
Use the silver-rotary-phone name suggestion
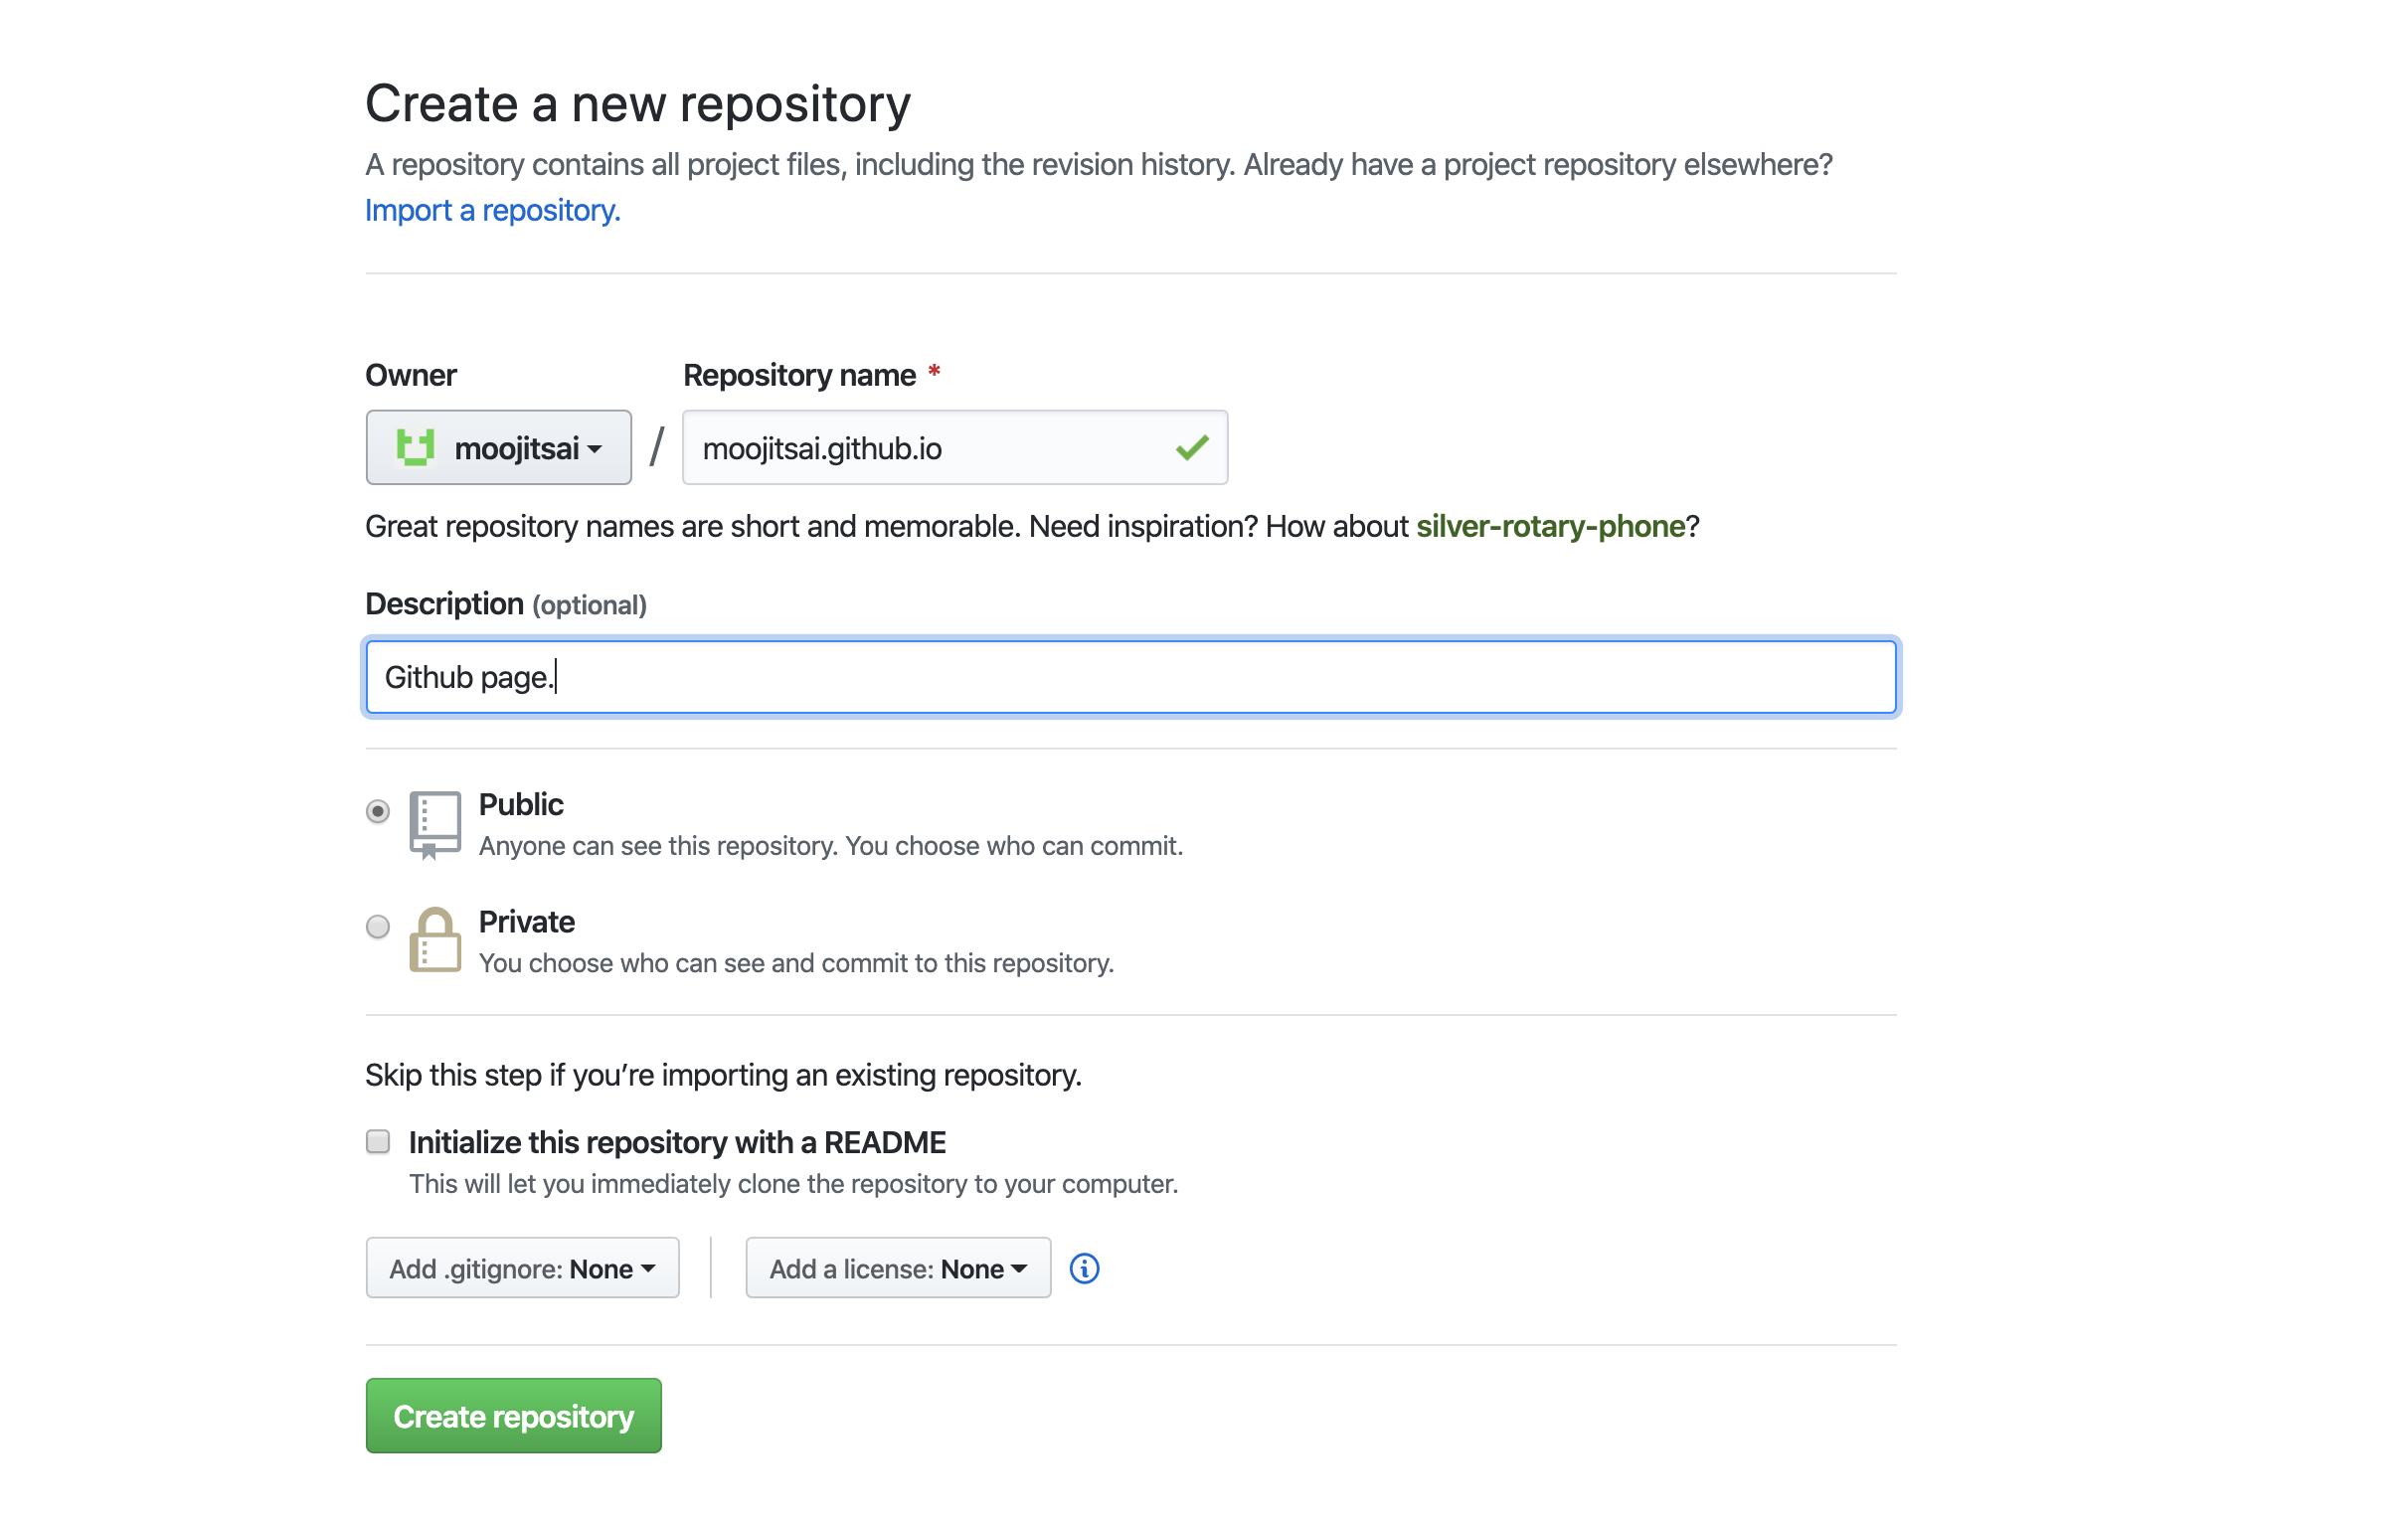1550,526
